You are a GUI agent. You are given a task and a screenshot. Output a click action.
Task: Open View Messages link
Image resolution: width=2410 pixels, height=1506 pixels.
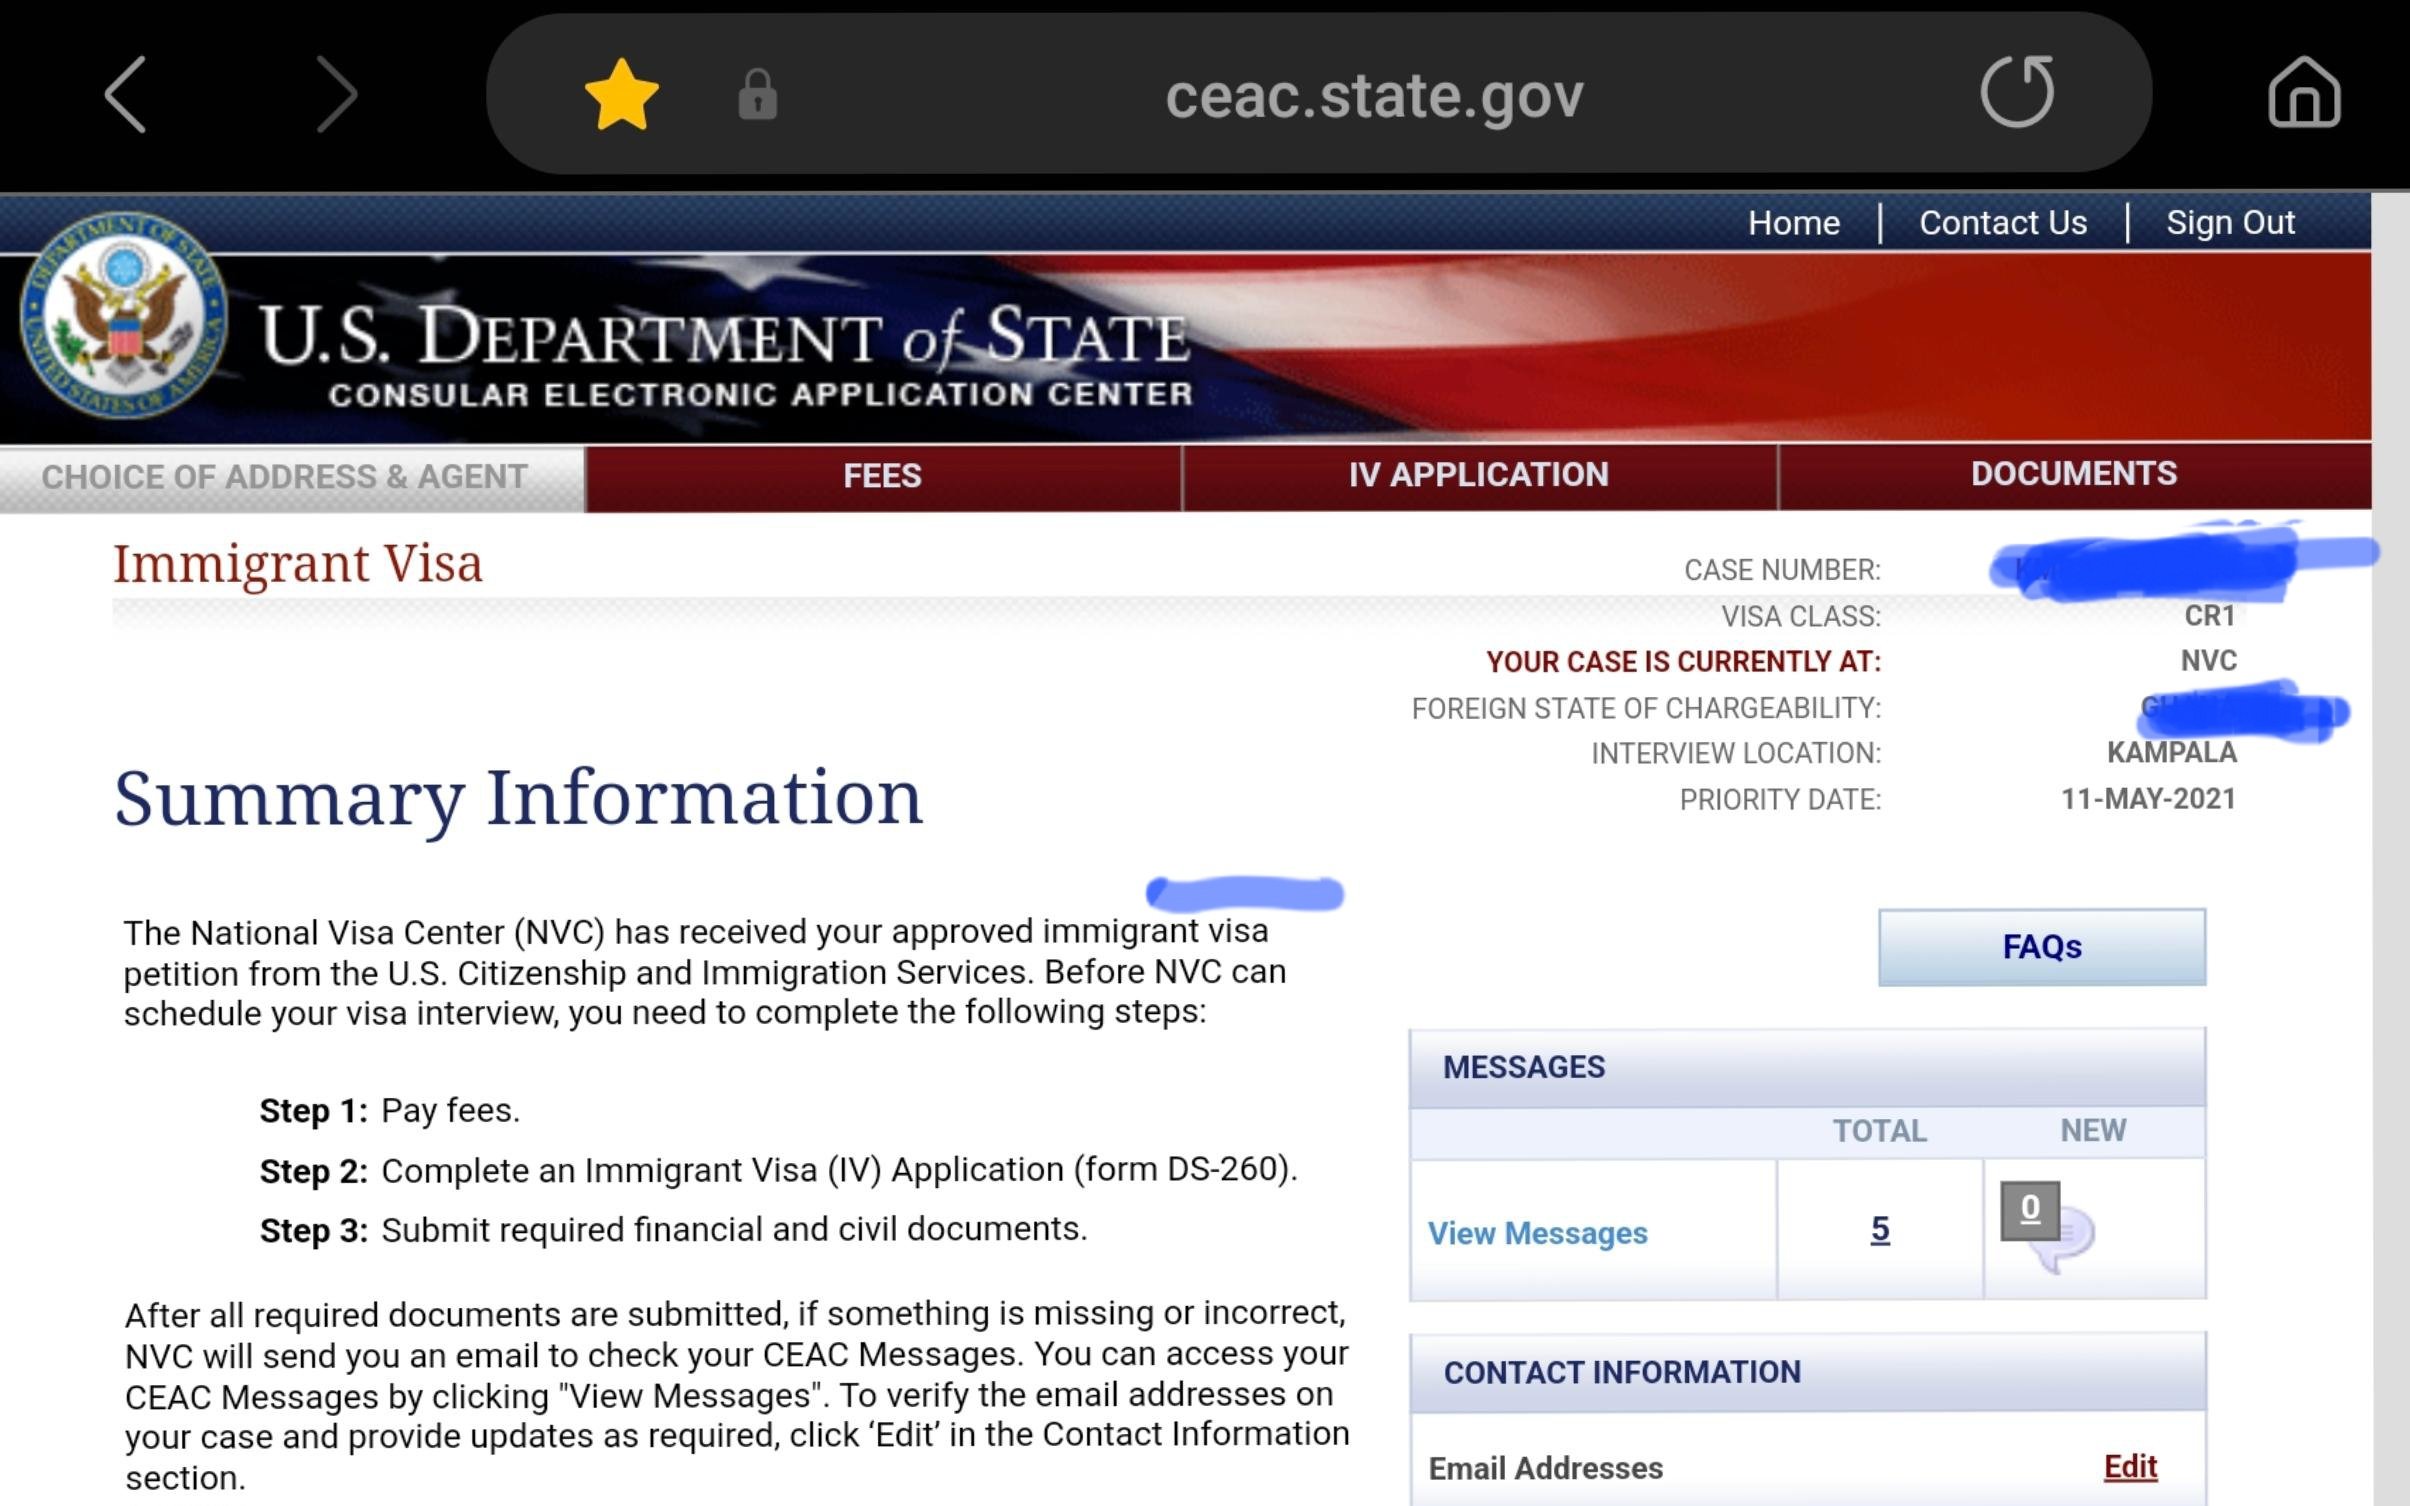1537,1233
